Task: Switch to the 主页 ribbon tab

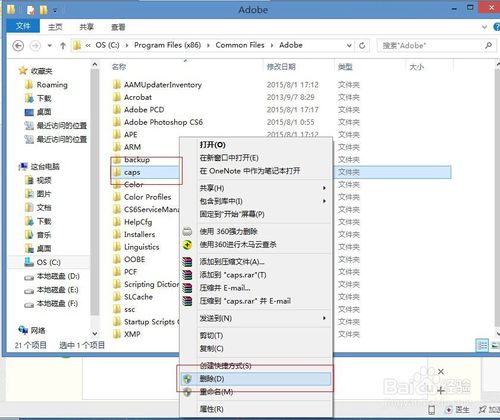Action: click(55, 27)
